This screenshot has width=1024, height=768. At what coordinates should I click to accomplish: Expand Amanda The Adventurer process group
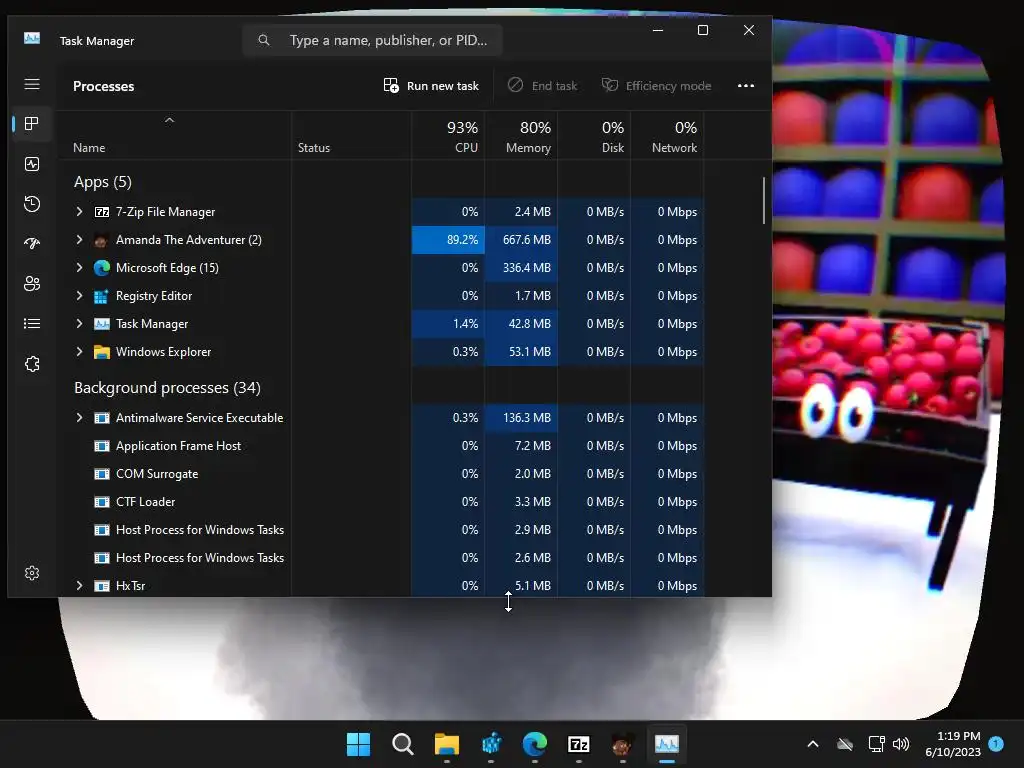coord(79,240)
